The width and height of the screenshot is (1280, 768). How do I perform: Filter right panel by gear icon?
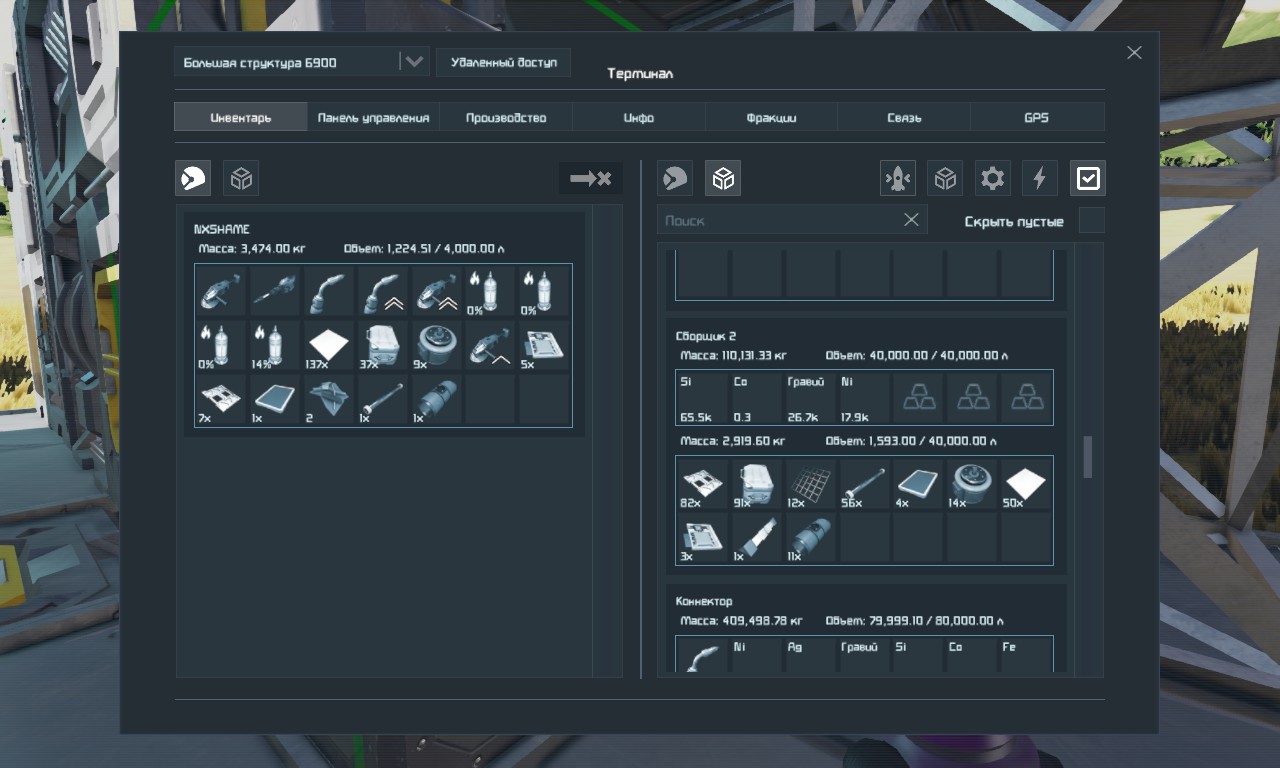[992, 178]
